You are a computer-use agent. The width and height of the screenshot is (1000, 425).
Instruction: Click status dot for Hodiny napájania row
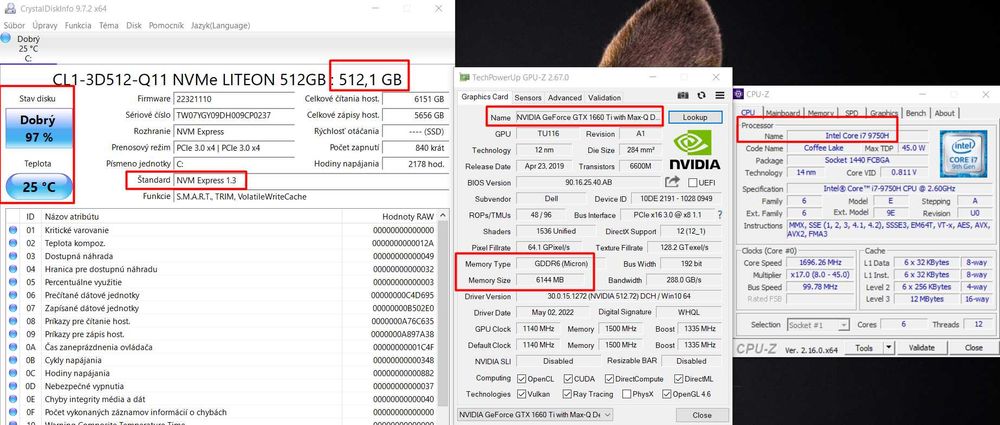click(x=13, y=373)
